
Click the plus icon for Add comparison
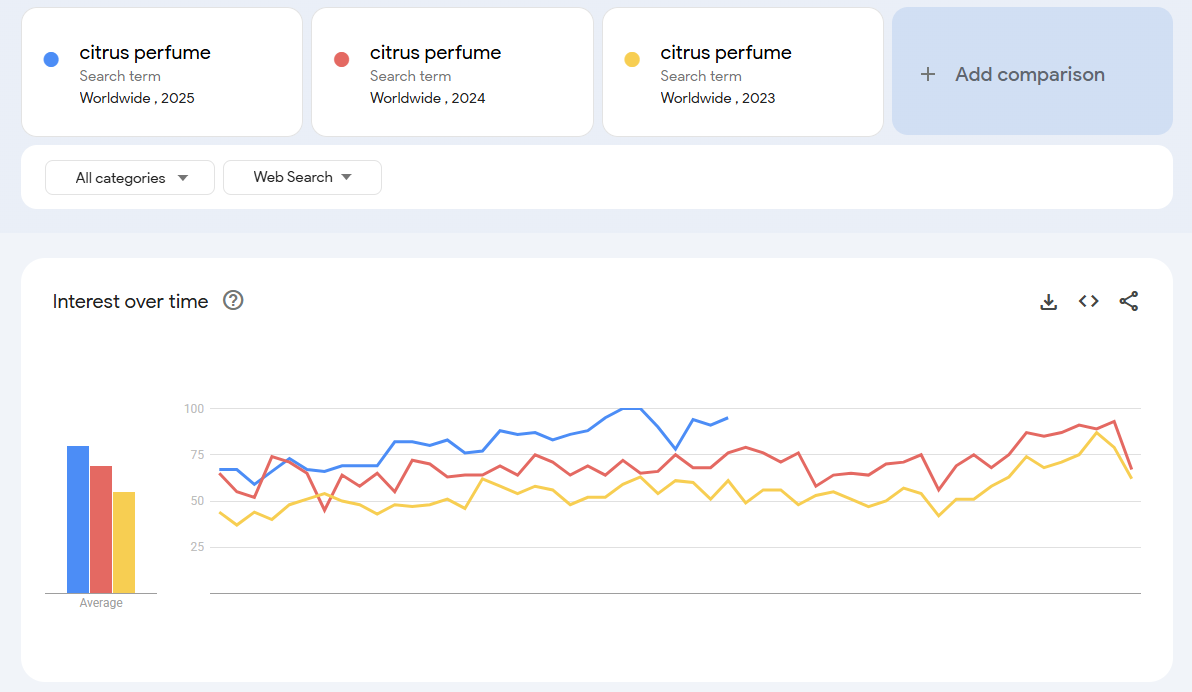pos(927,75)
